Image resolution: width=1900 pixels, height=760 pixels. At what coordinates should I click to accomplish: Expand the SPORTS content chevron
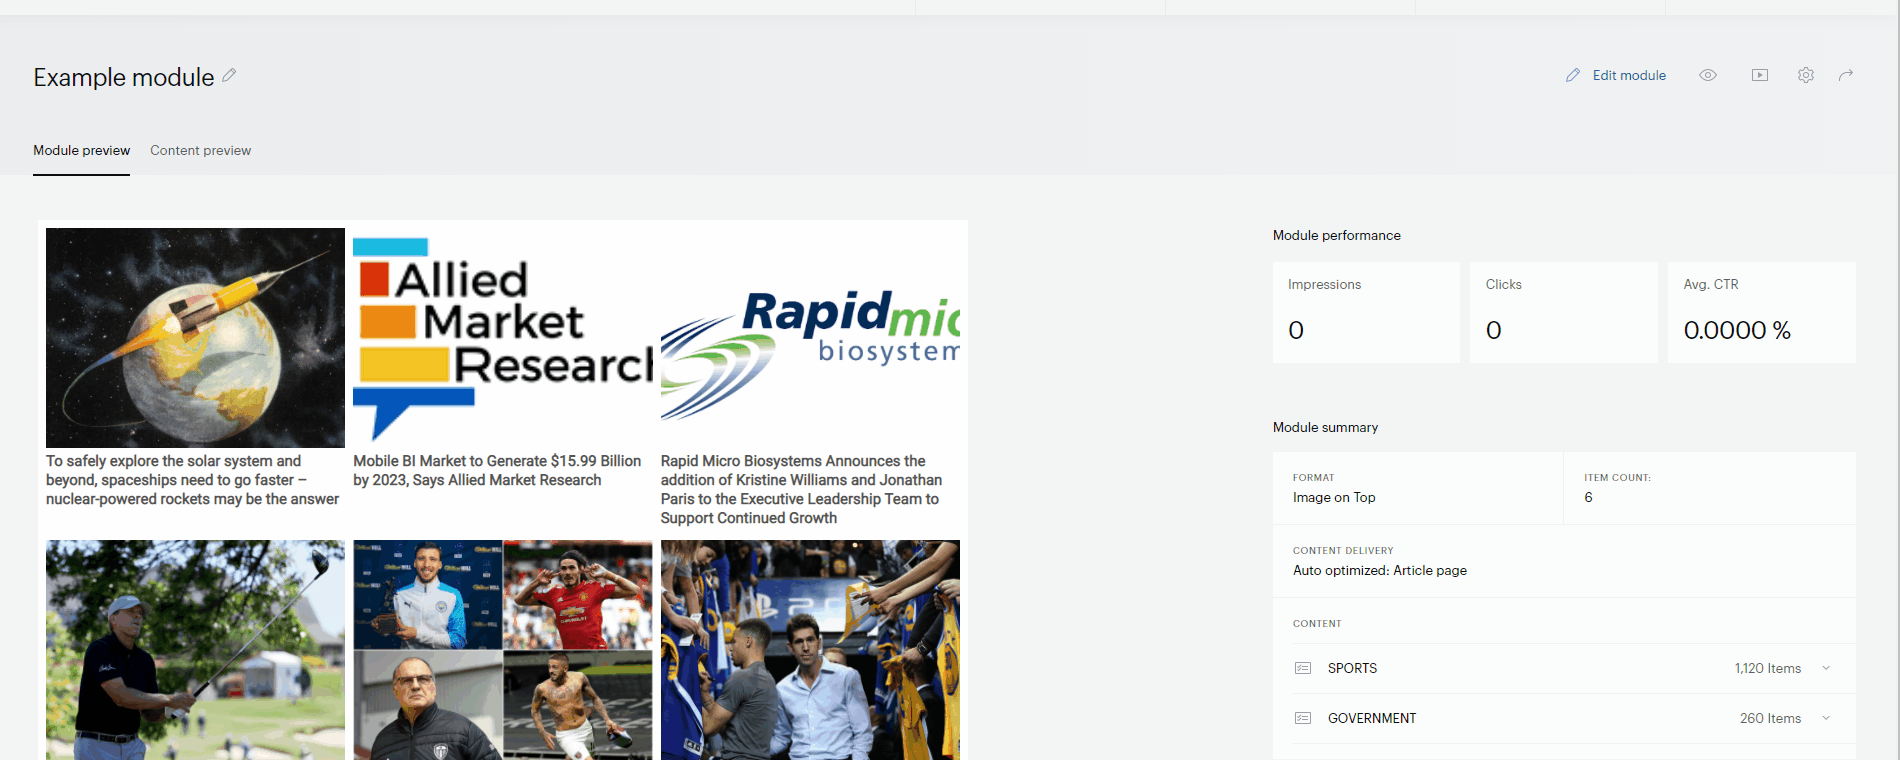1826,668
